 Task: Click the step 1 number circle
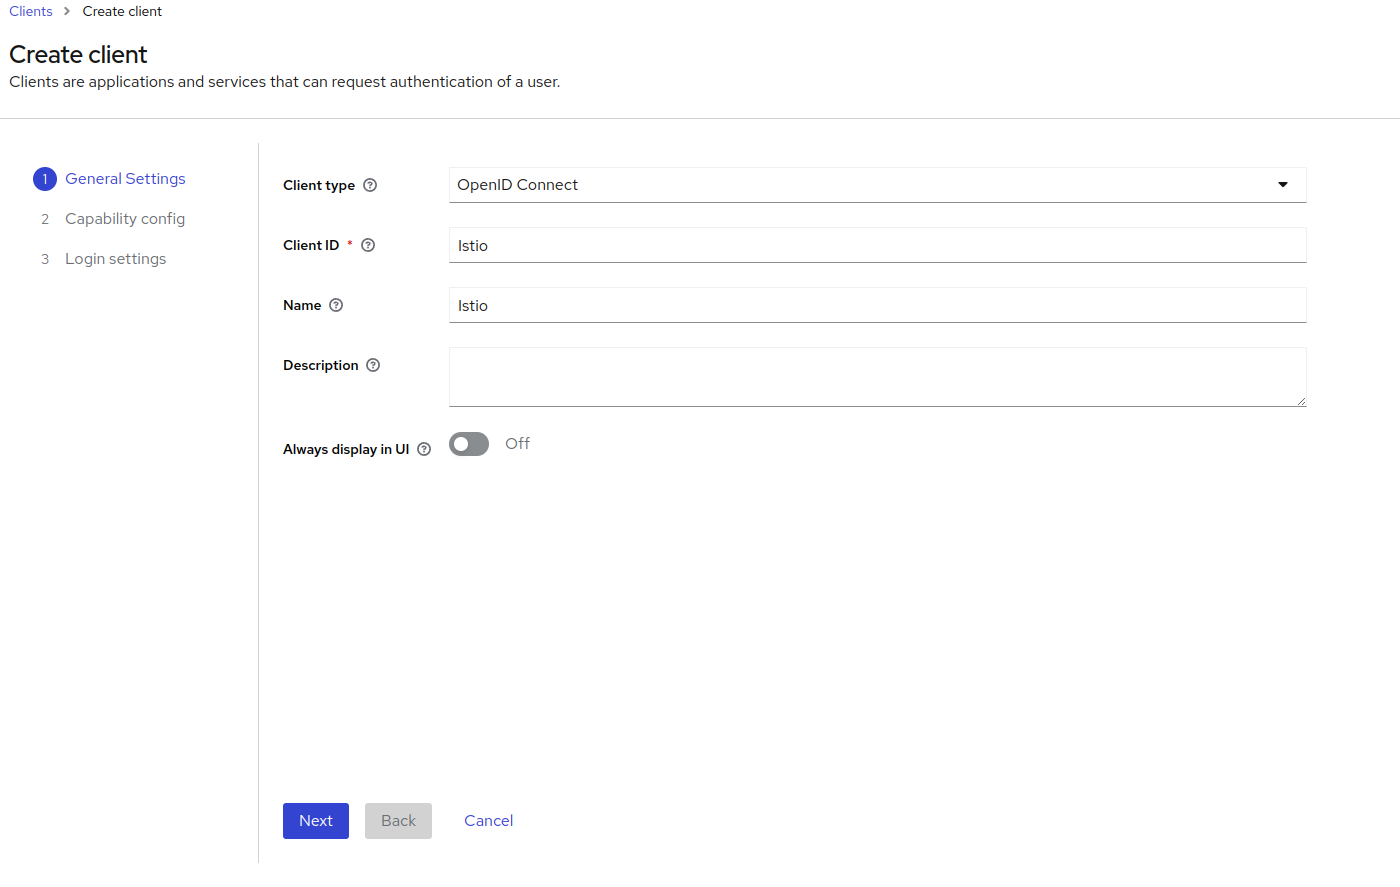pos(45,179)
